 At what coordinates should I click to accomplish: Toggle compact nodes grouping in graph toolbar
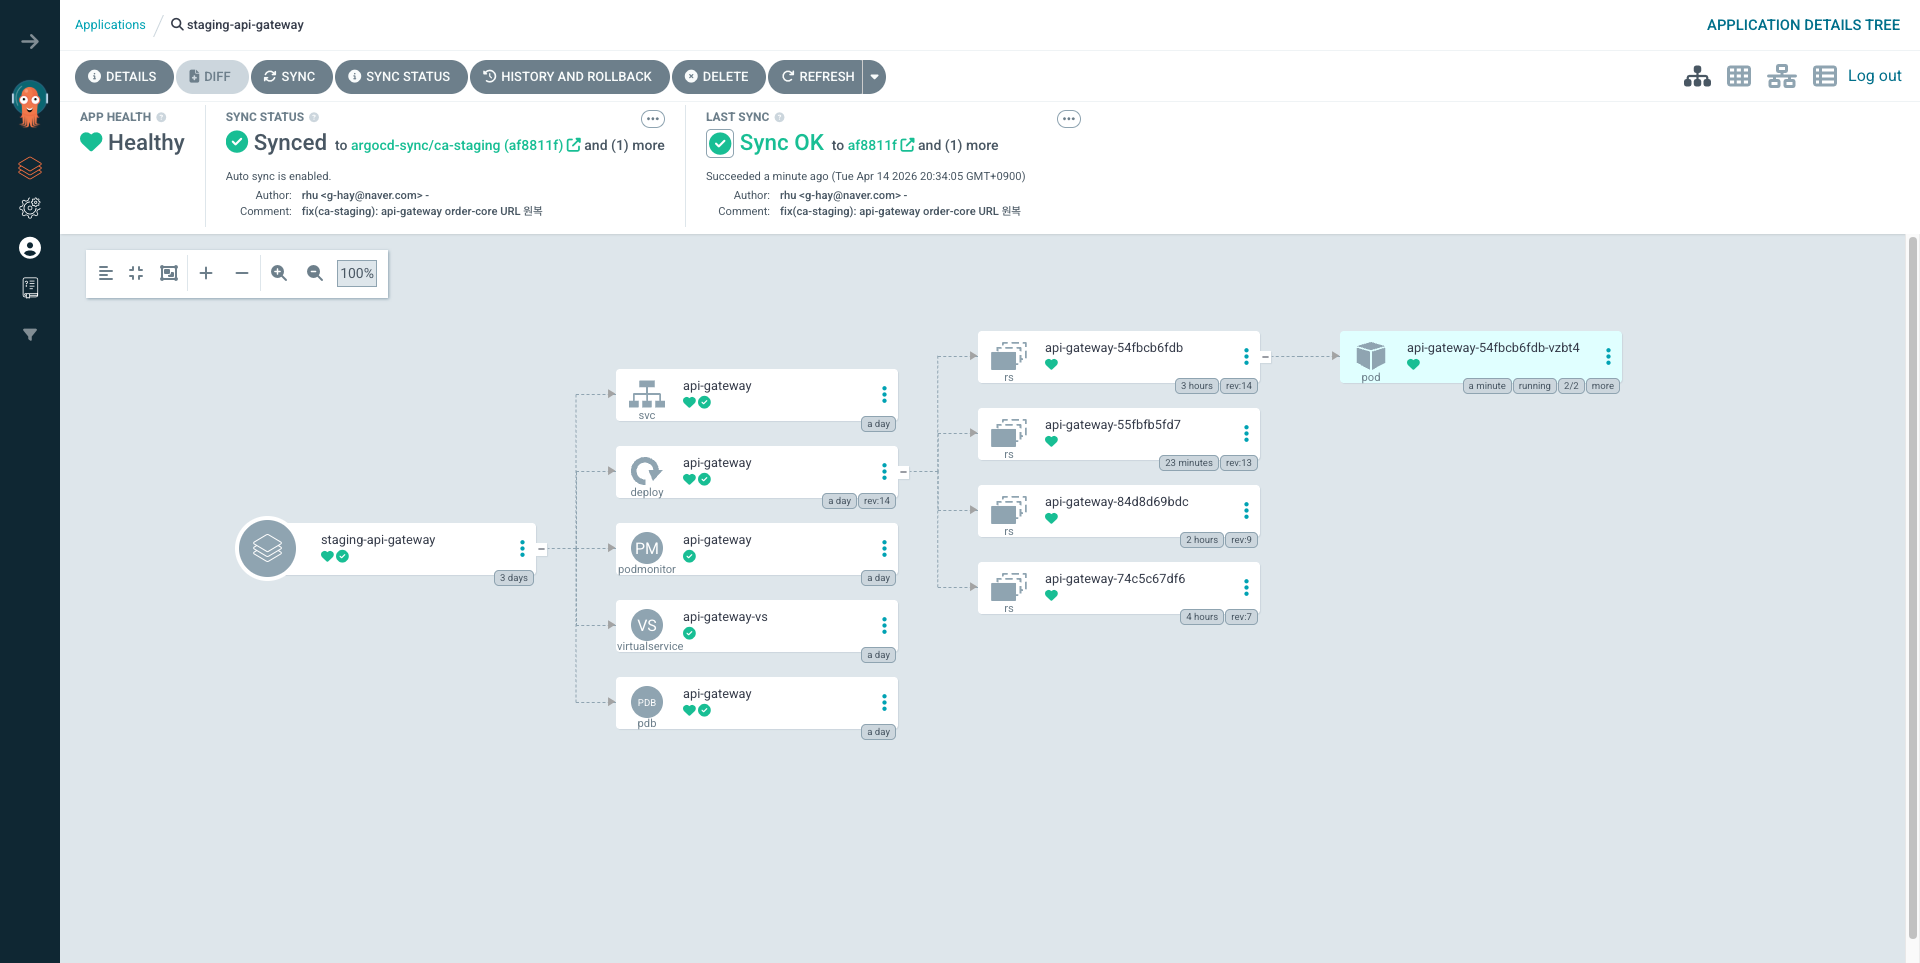click(136, 273)
